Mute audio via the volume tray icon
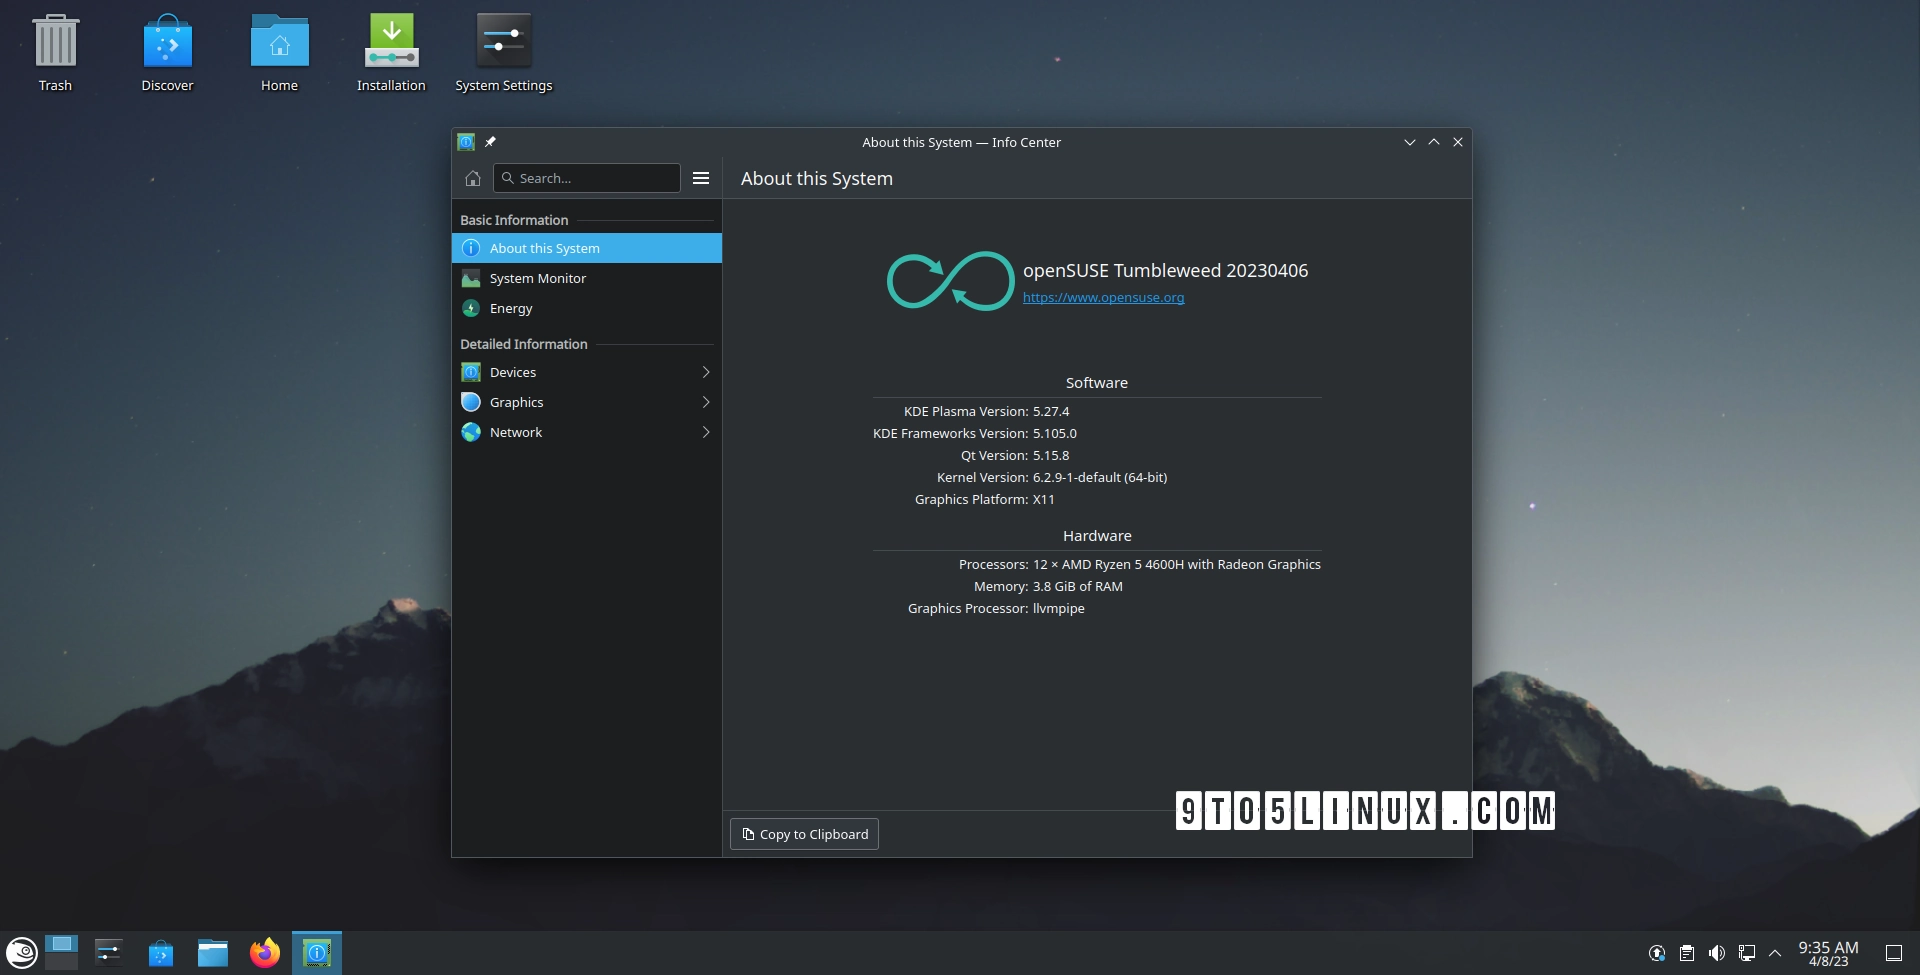 click(x=1718, y=952)
